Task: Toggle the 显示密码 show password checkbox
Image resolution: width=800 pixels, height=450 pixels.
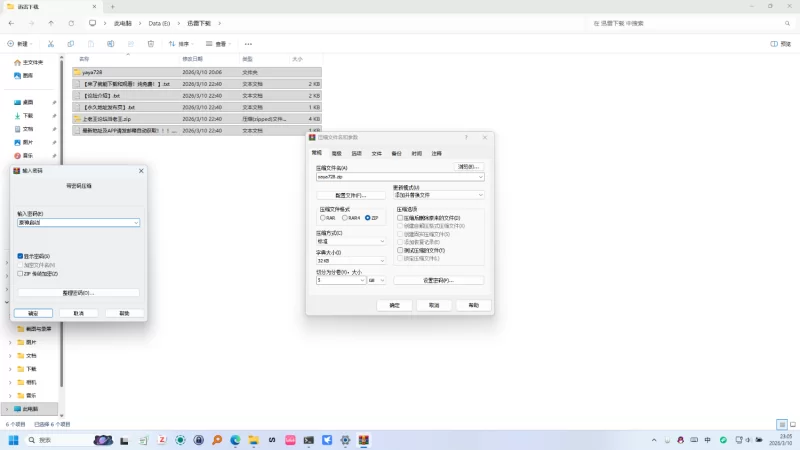Action: [20, 256]
